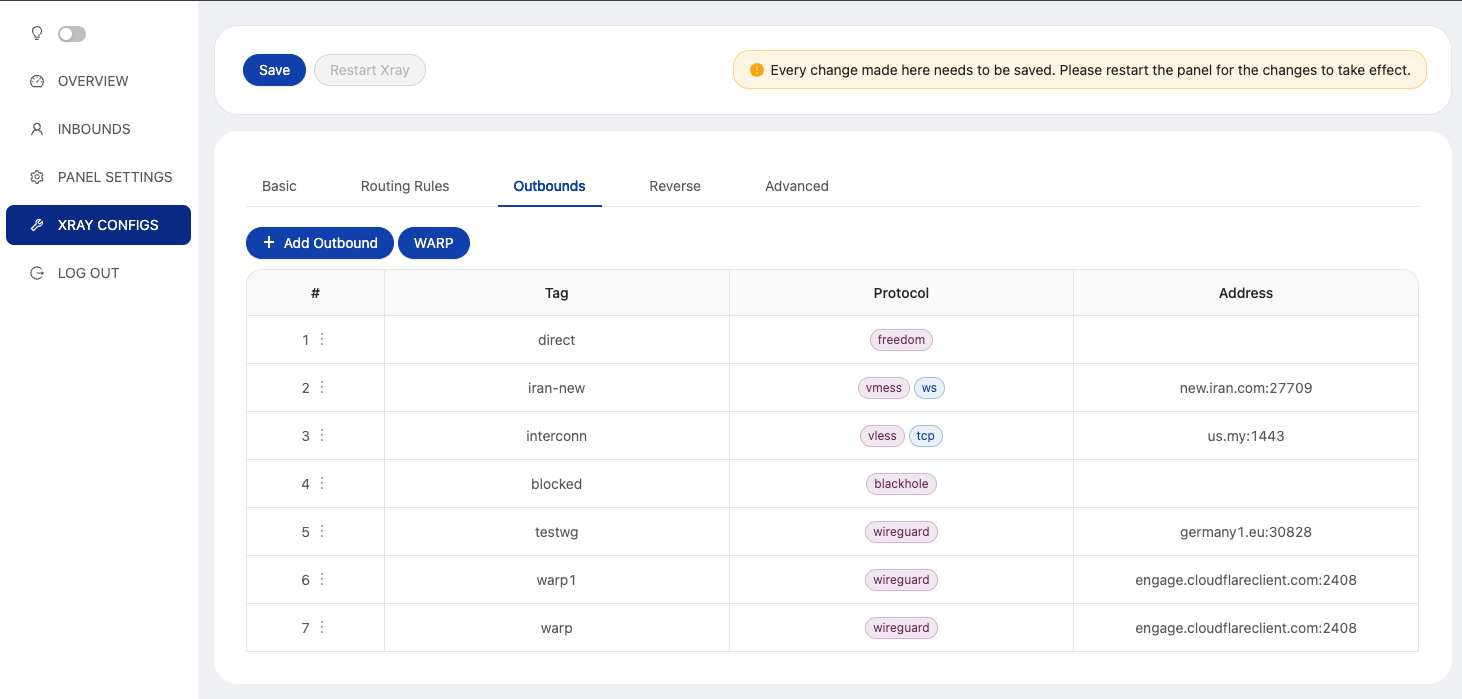Click the warning icon in the alert

[757, 70]
